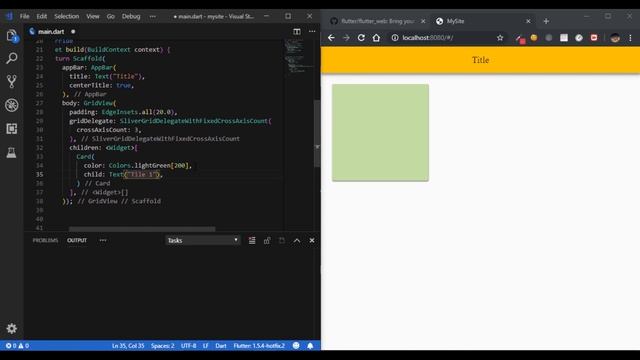Show more panel tabs ellipsis
Image resolution: width=640 pixels, height=360 pixels.
[x=103, y=240]
